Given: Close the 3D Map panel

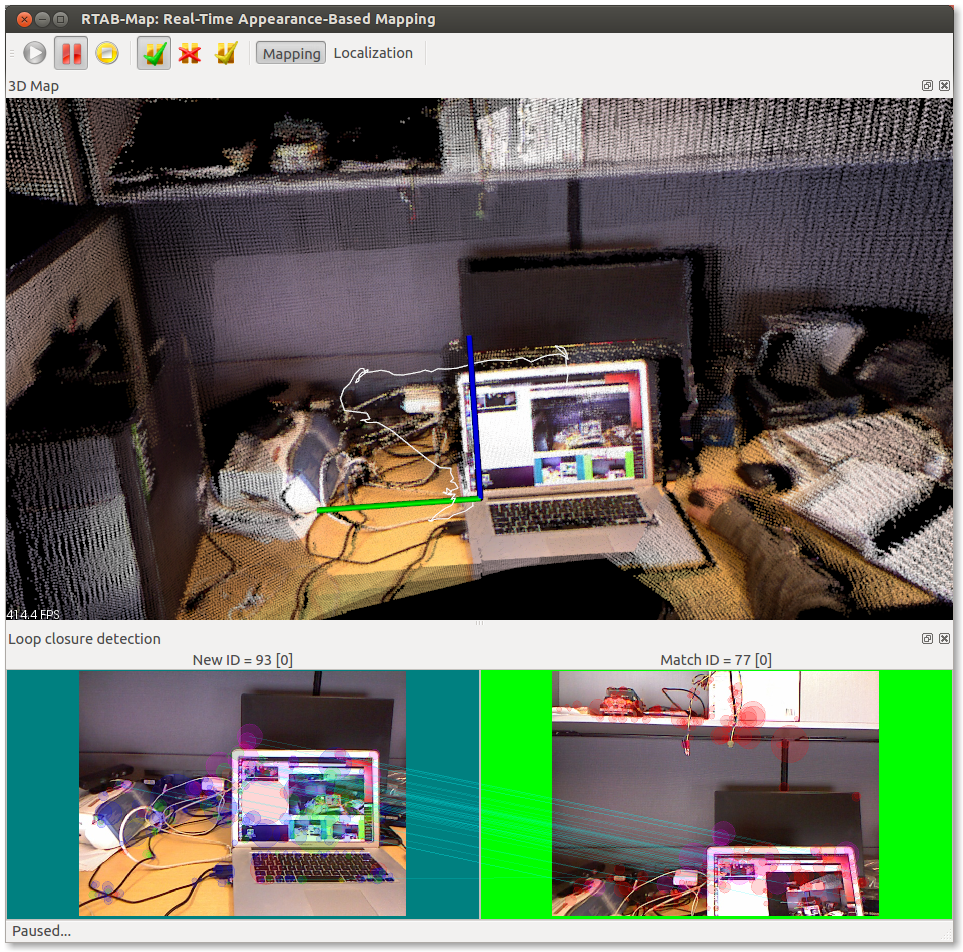Looking at the screenshot, I should [944, 86].
